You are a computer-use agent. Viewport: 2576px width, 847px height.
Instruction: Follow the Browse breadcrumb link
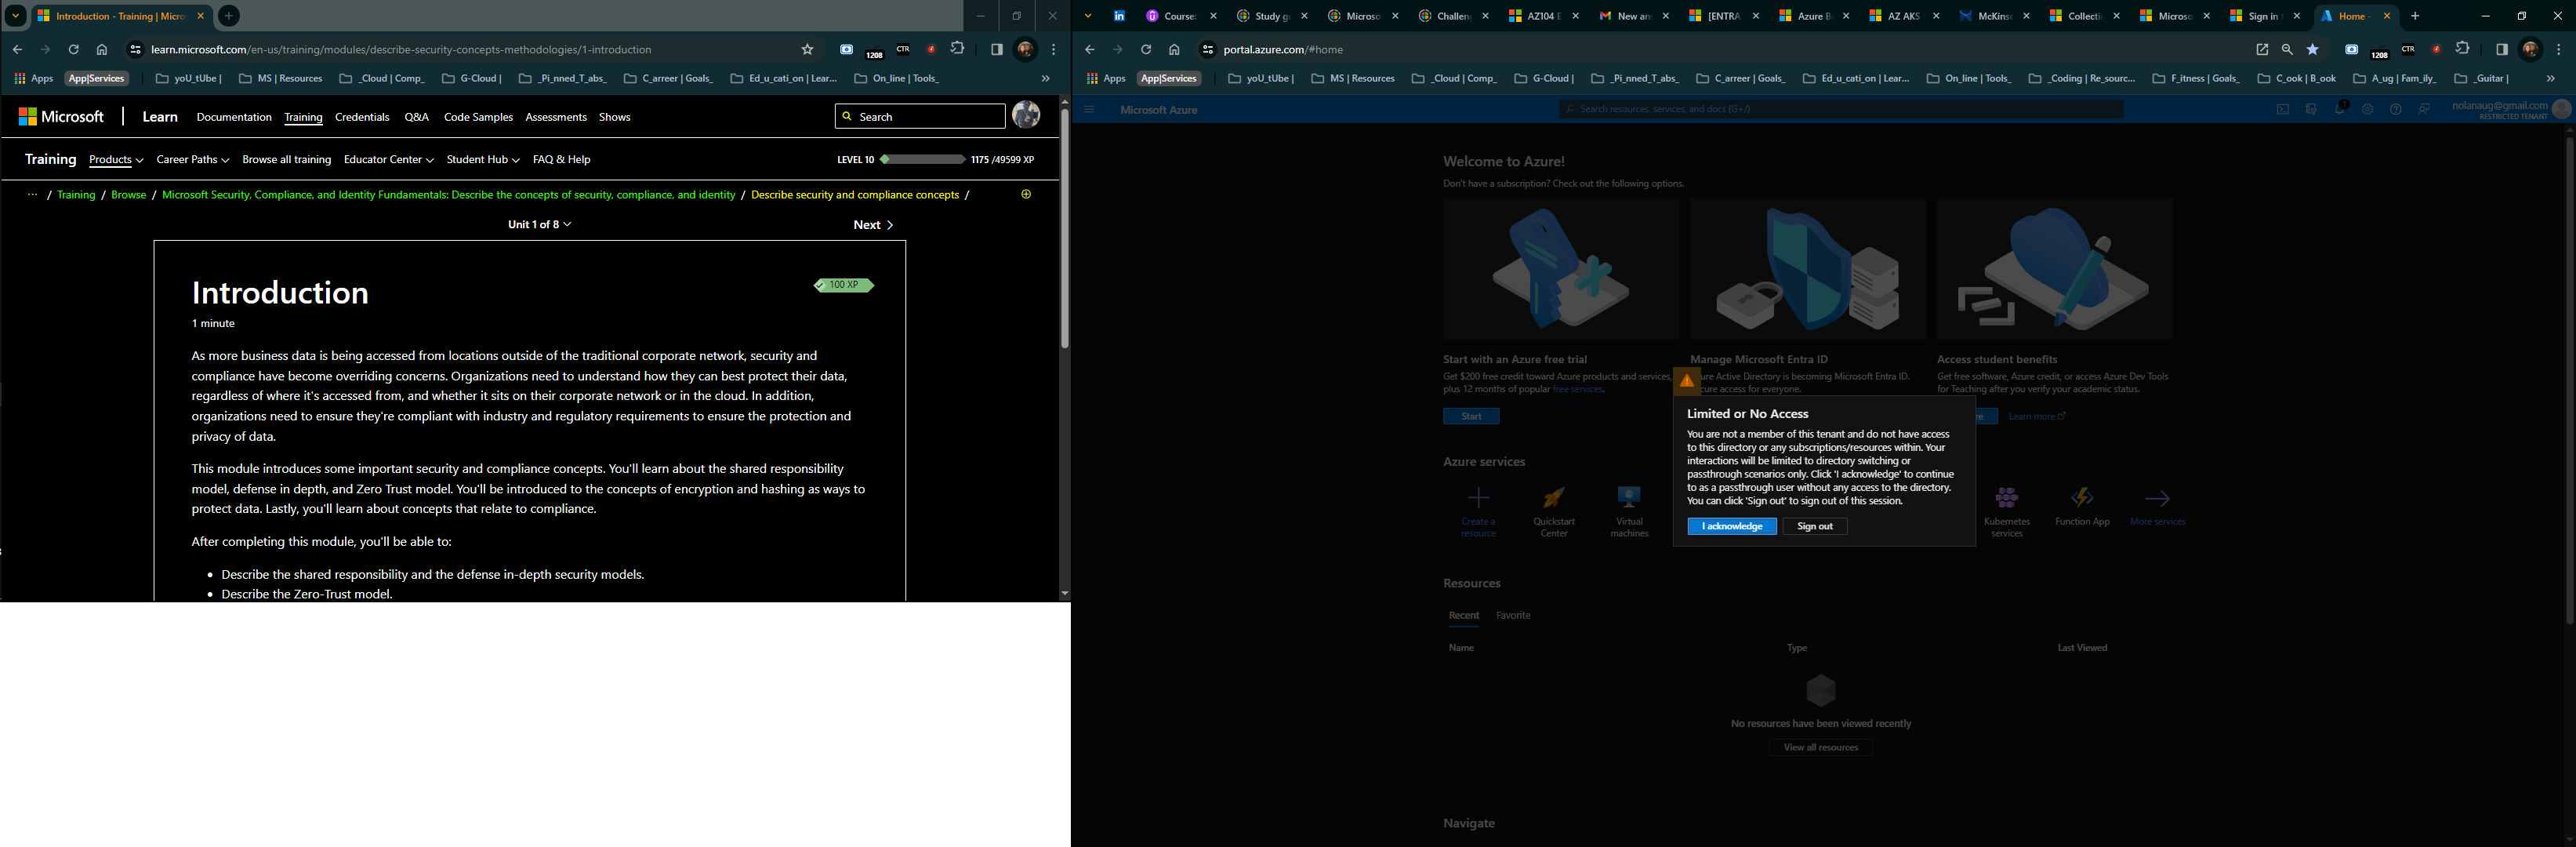[x=128, y=195]
